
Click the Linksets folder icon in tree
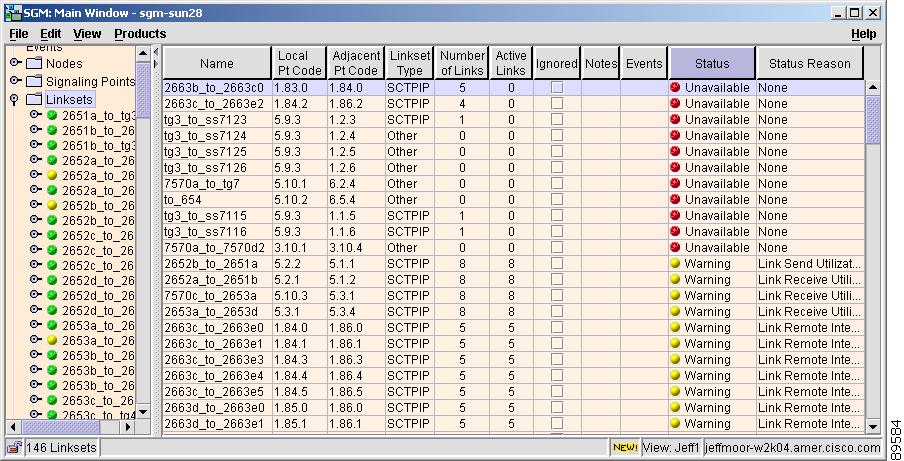coord(35,100)
